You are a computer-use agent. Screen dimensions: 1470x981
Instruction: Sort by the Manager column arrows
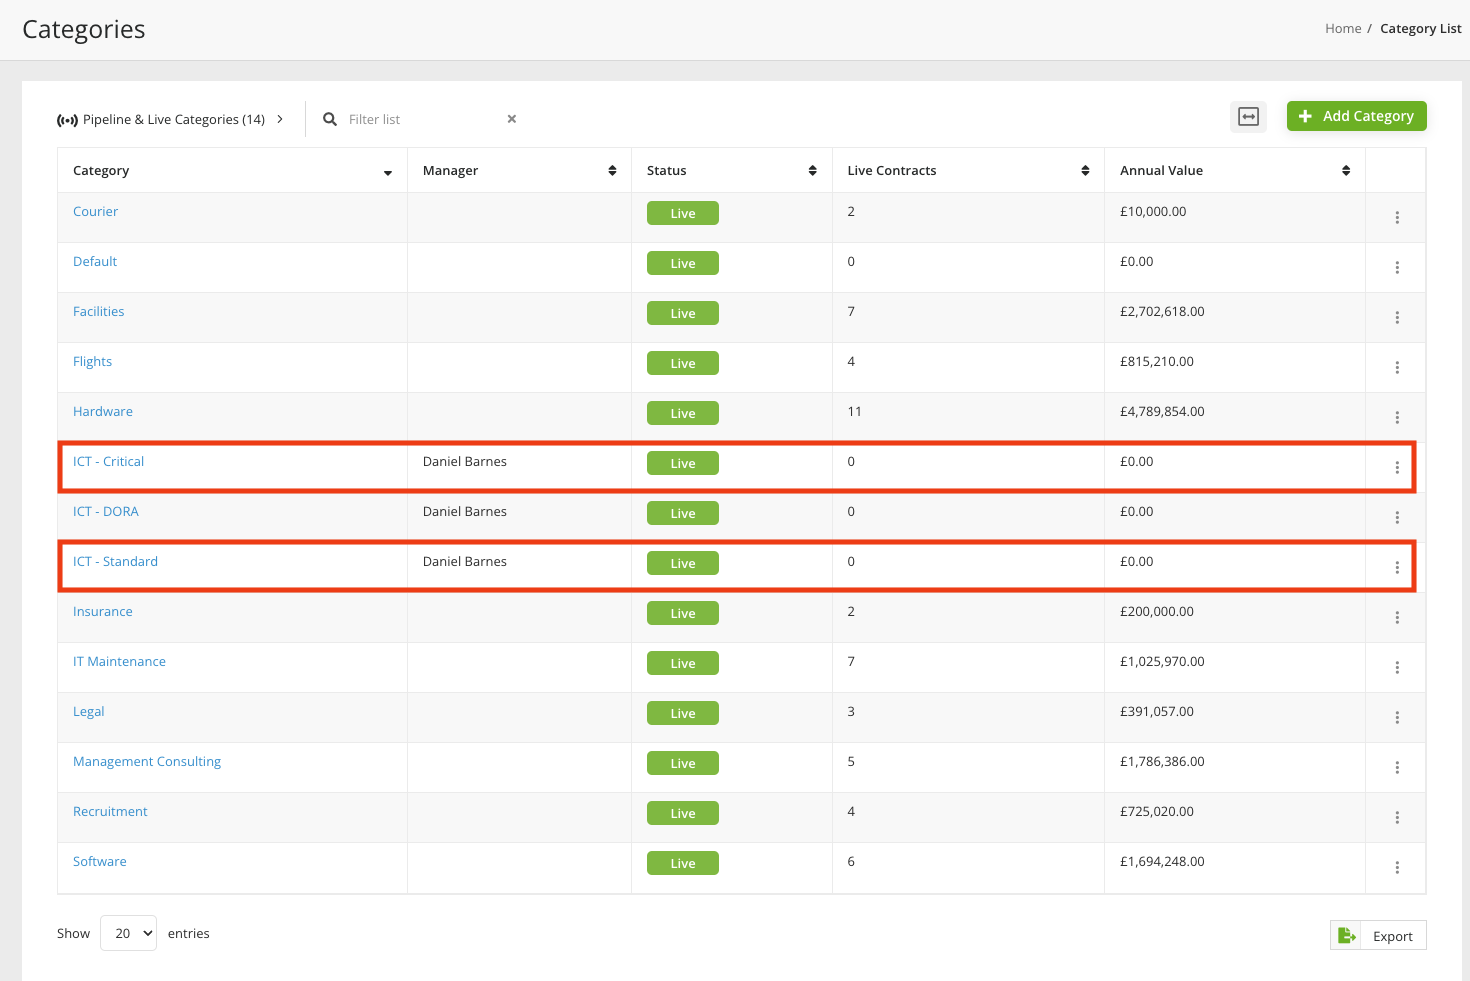coord(613,170)
